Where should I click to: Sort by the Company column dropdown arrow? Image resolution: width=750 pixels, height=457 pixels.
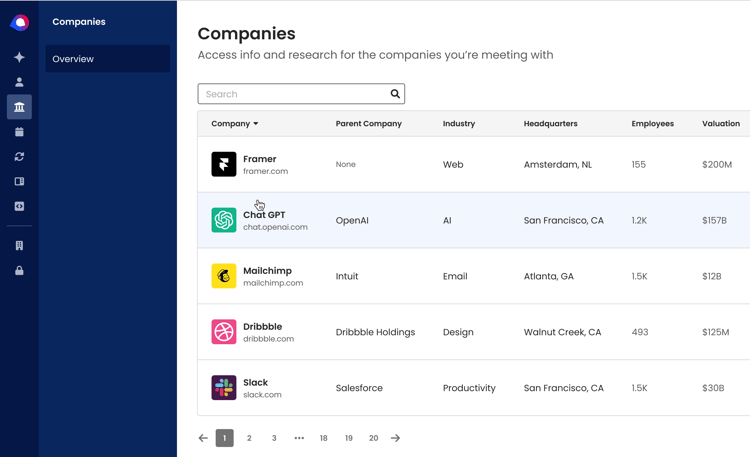pos(256,123)
